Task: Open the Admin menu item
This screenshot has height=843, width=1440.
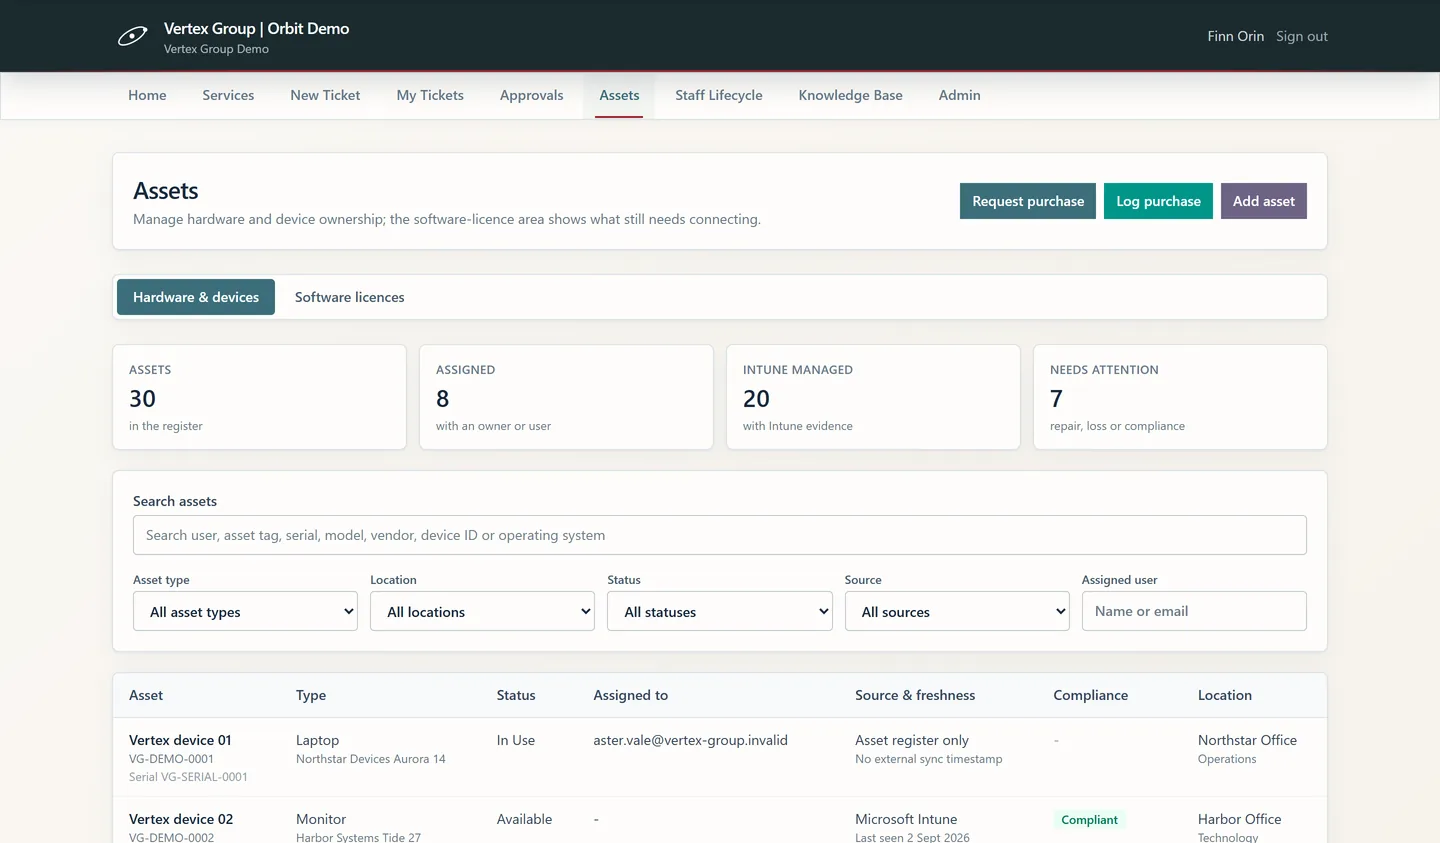Action: (x=959, y=95)
